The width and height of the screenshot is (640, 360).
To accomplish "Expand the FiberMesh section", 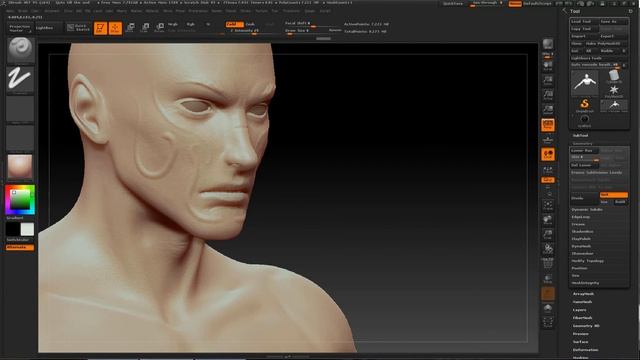I will point(582,318).
